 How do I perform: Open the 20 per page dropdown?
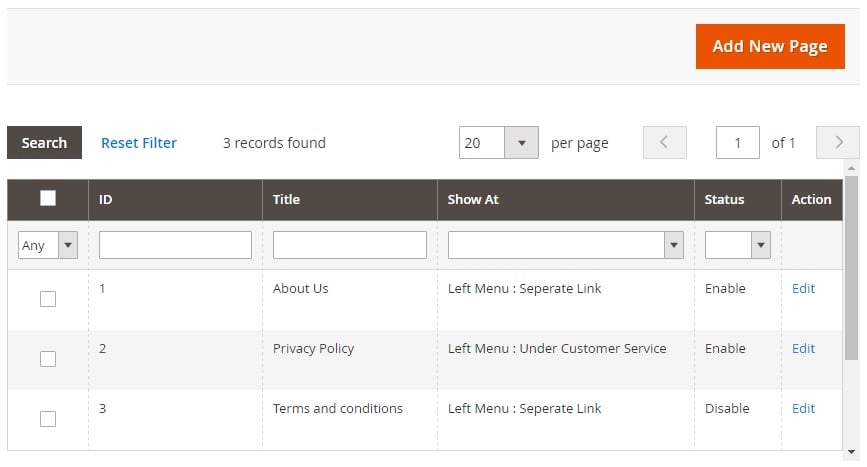coord(498,143)
